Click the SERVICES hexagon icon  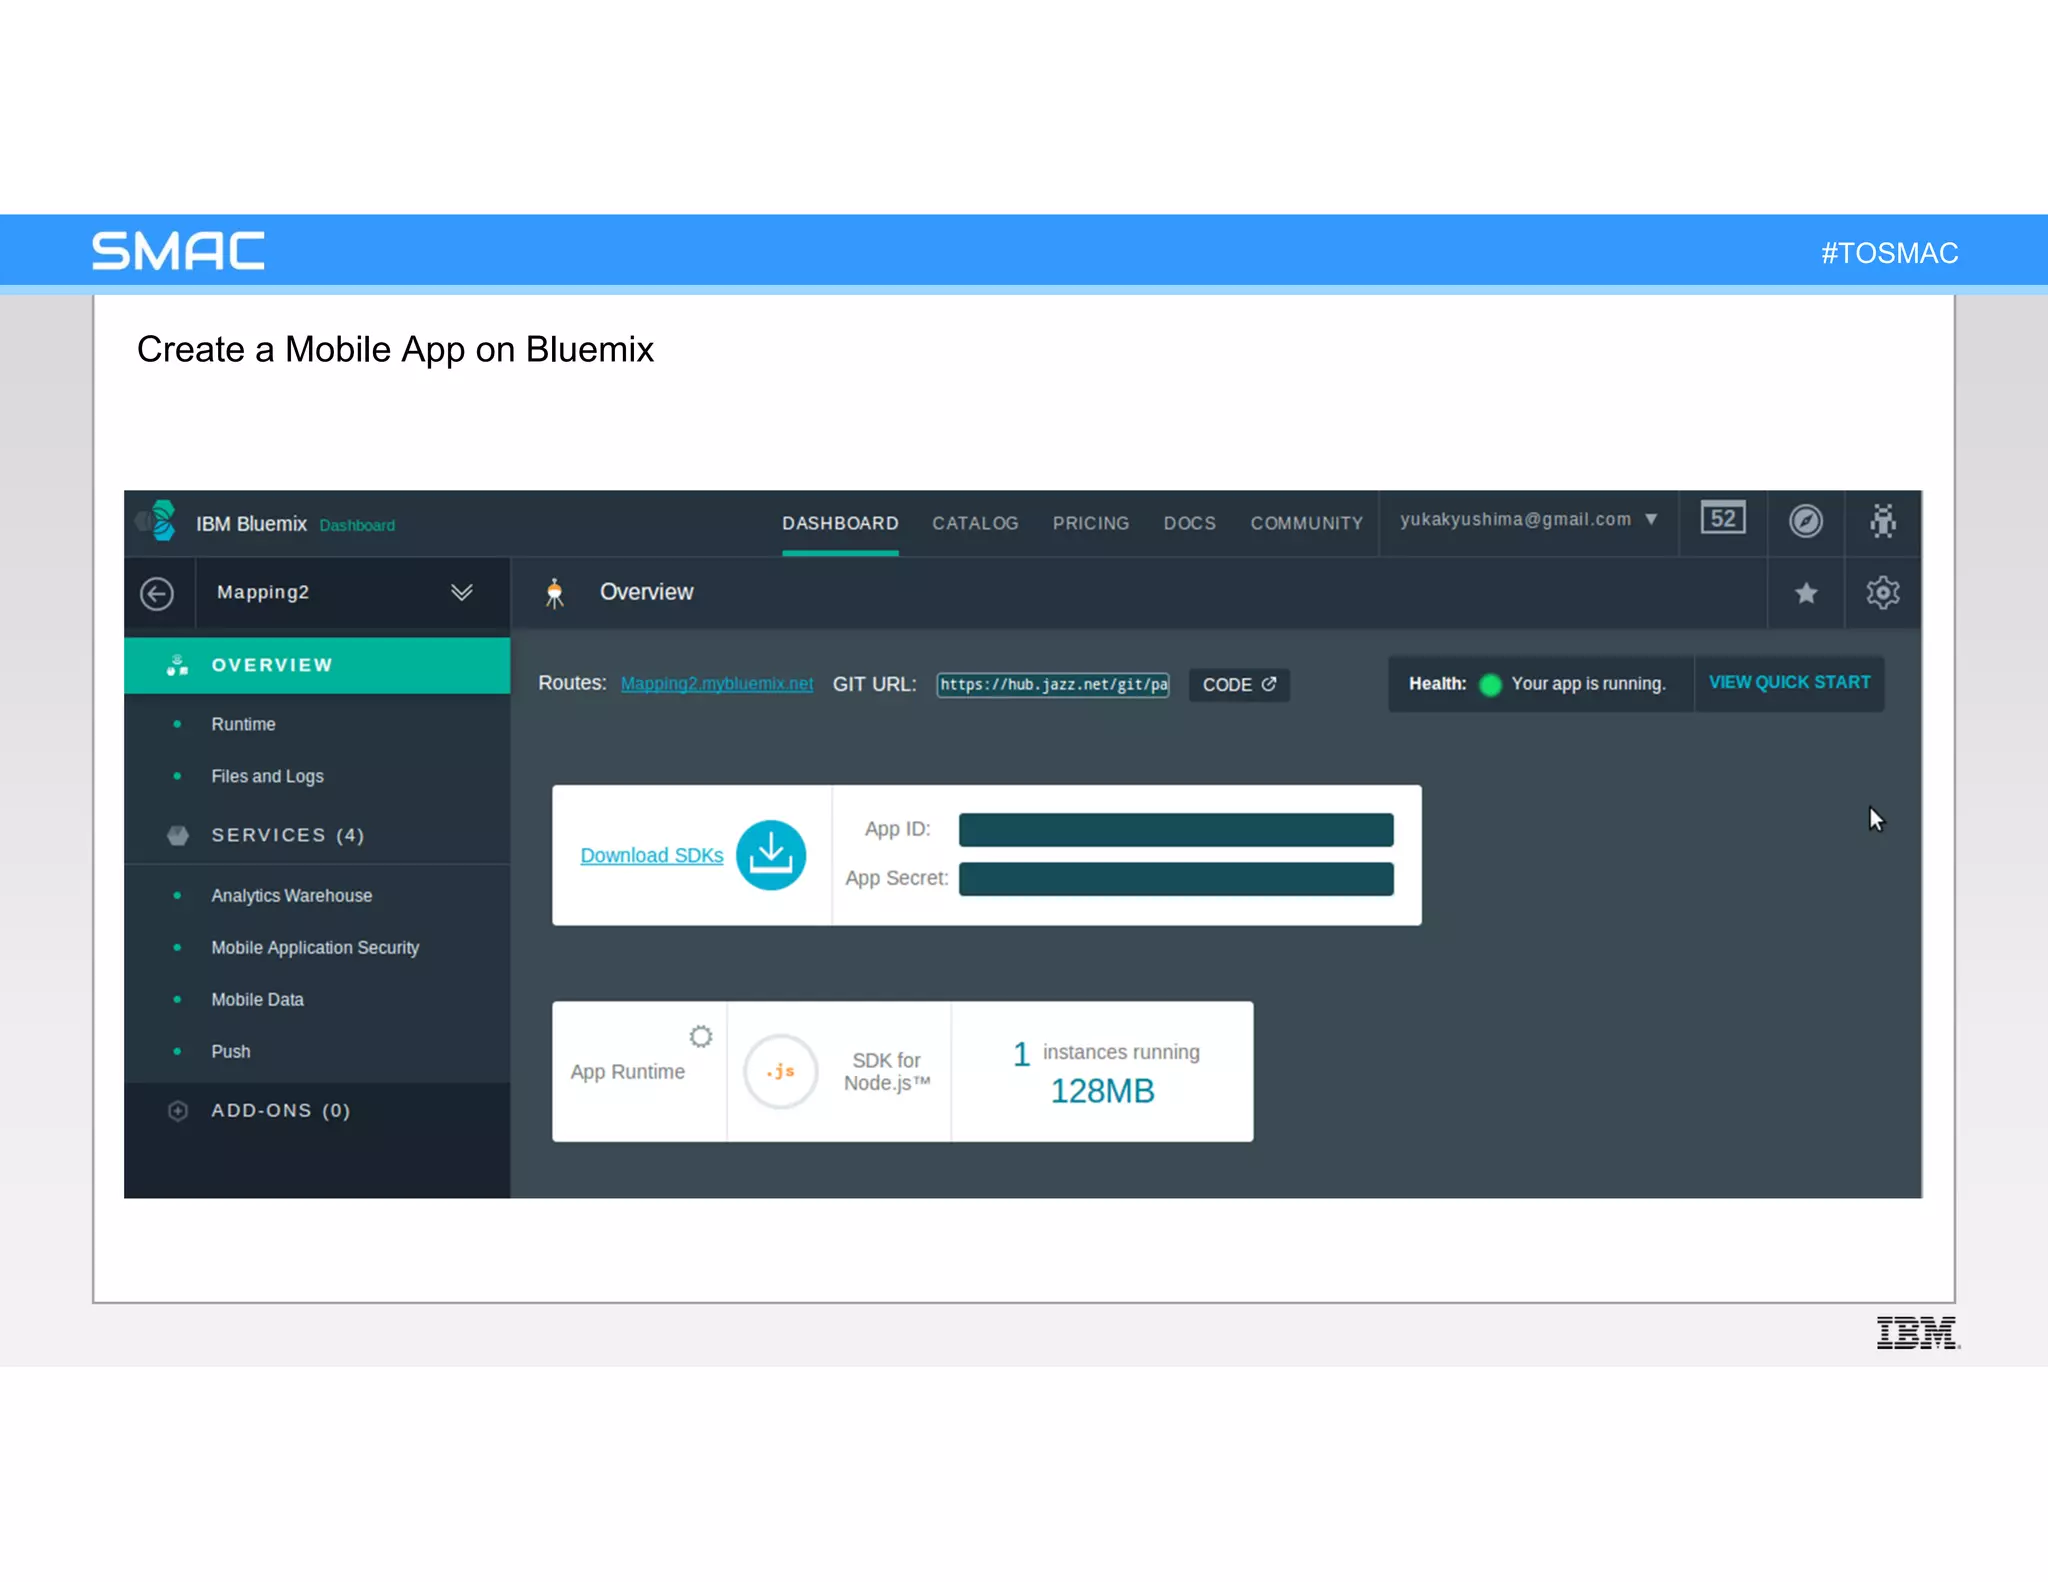tap(178, 835)
